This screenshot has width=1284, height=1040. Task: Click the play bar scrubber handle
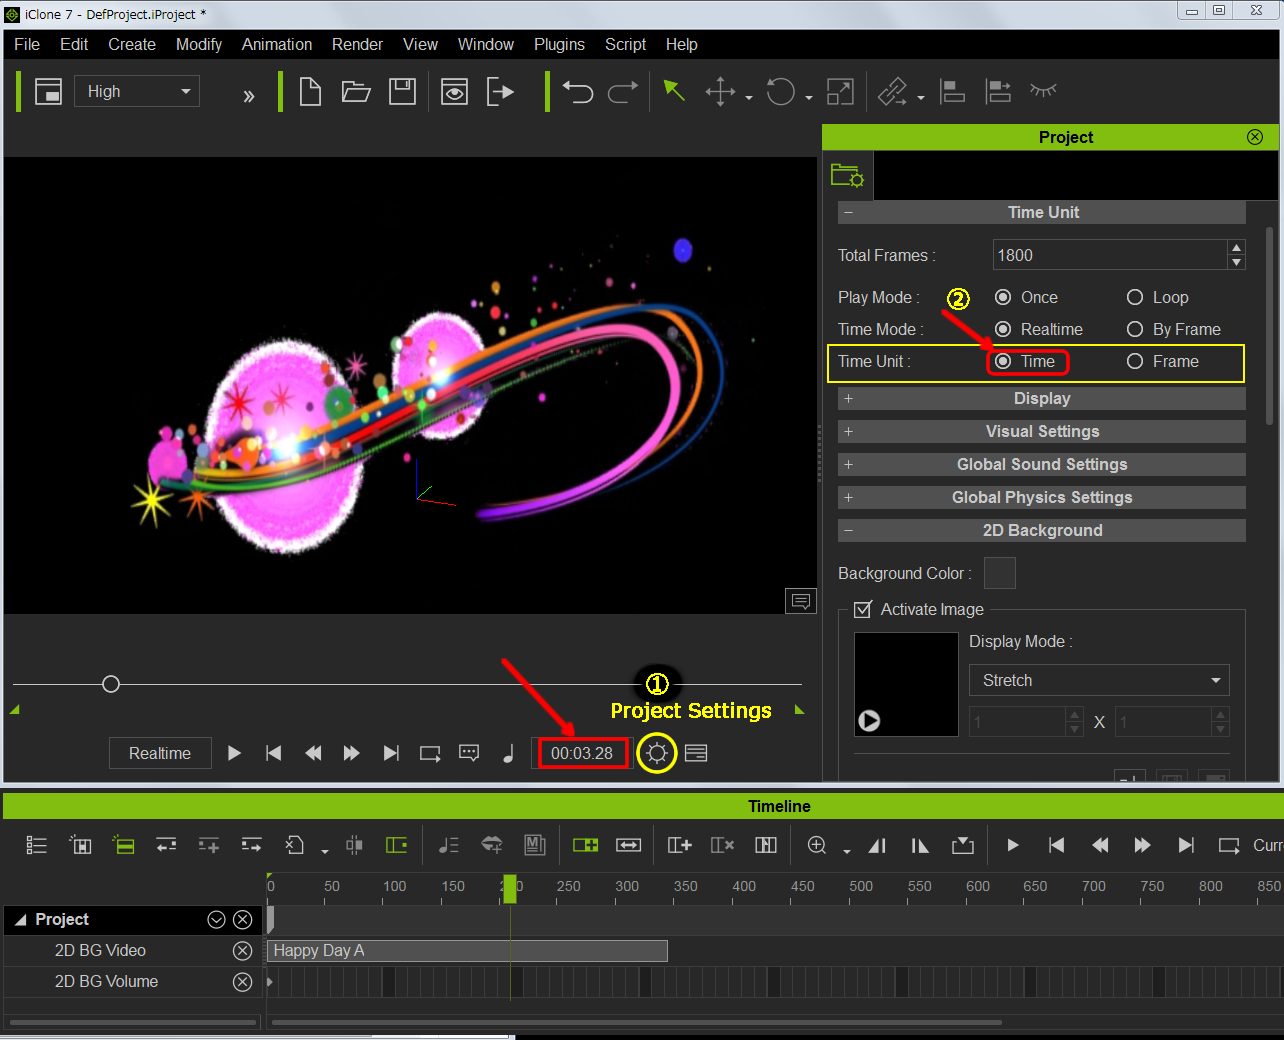(x=111, y=684)
